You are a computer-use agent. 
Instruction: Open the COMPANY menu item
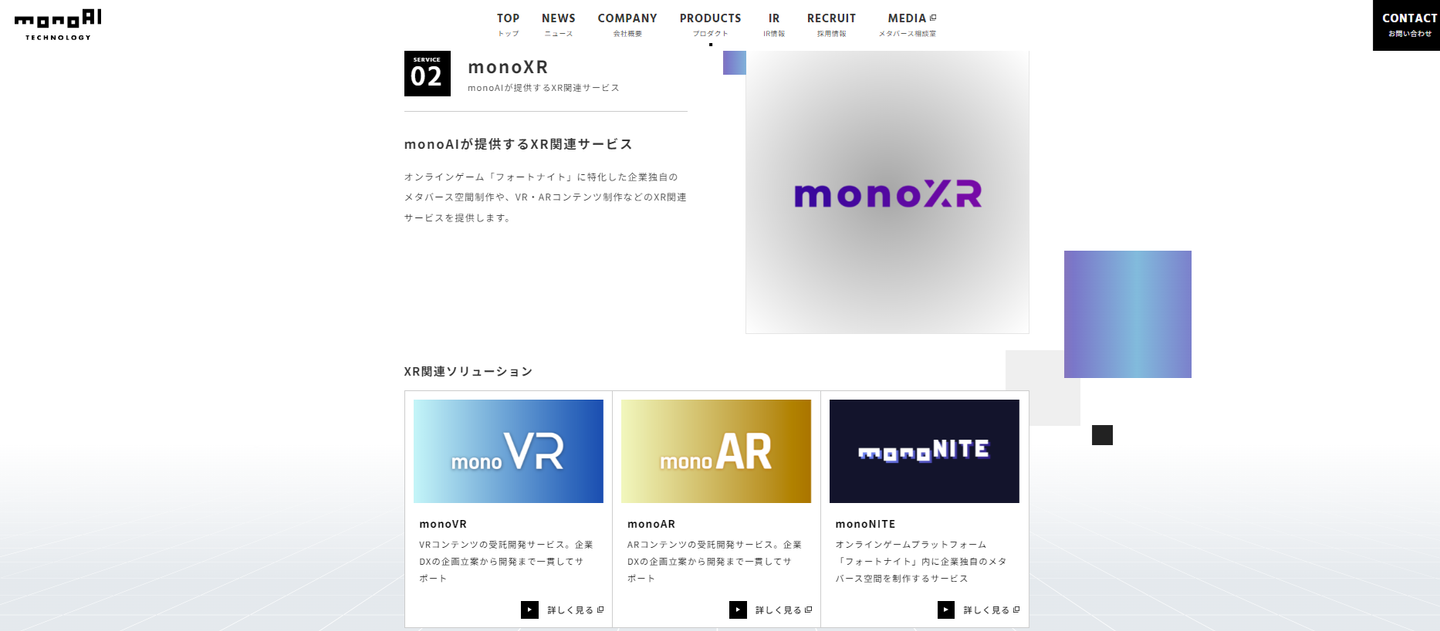pos(627,25)
